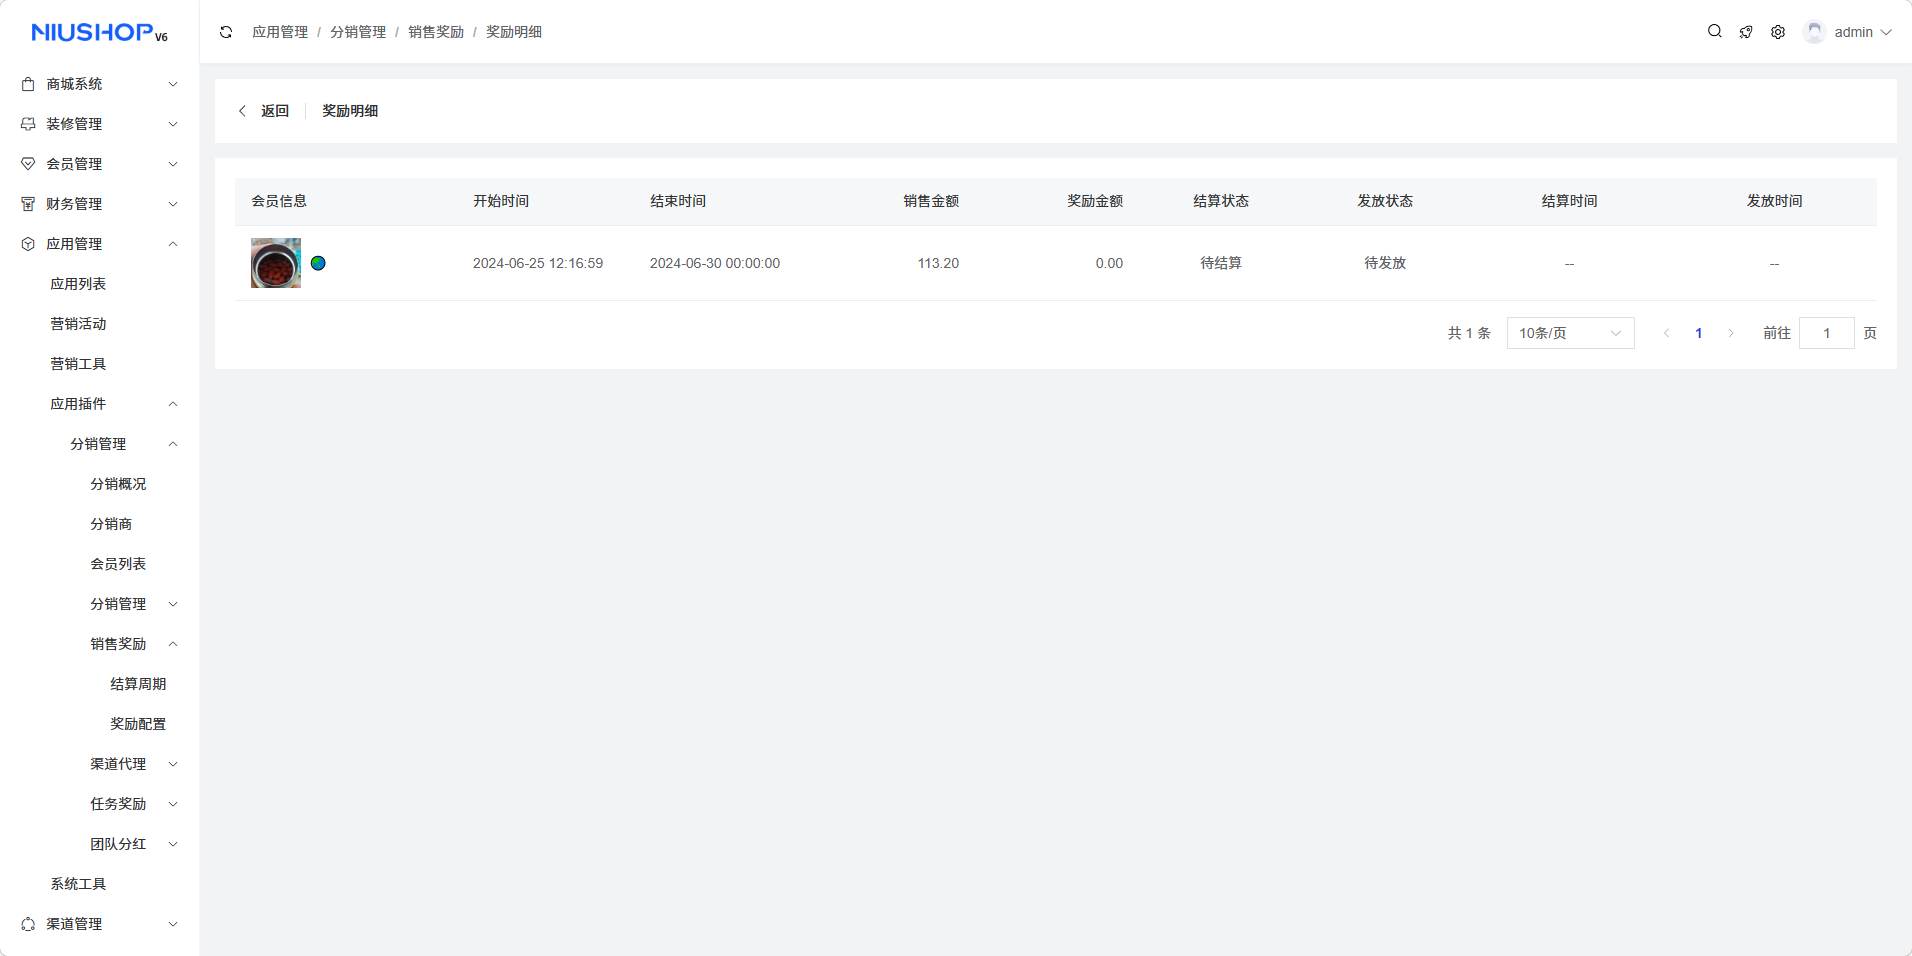Screen dimensions: 1912x956
Task: Click the rocket icon in top bar
Action: click(1746, 32)
